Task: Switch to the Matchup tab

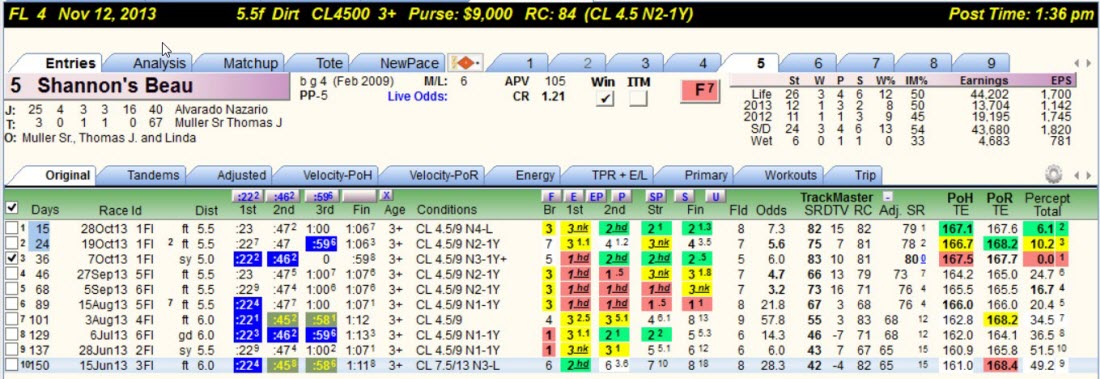Action: [x=251, y=63]
